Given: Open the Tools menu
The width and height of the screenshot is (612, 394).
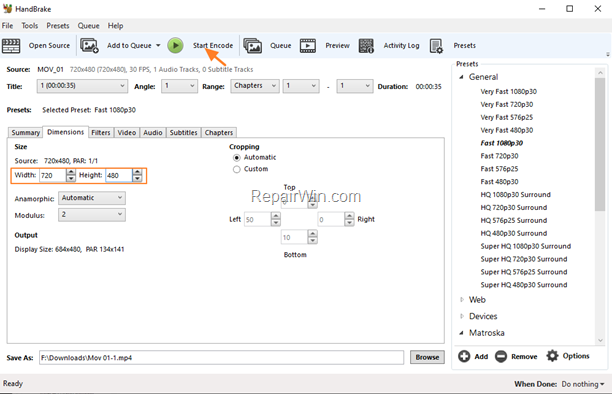Looking at the screenshot, I should point(30,26).
